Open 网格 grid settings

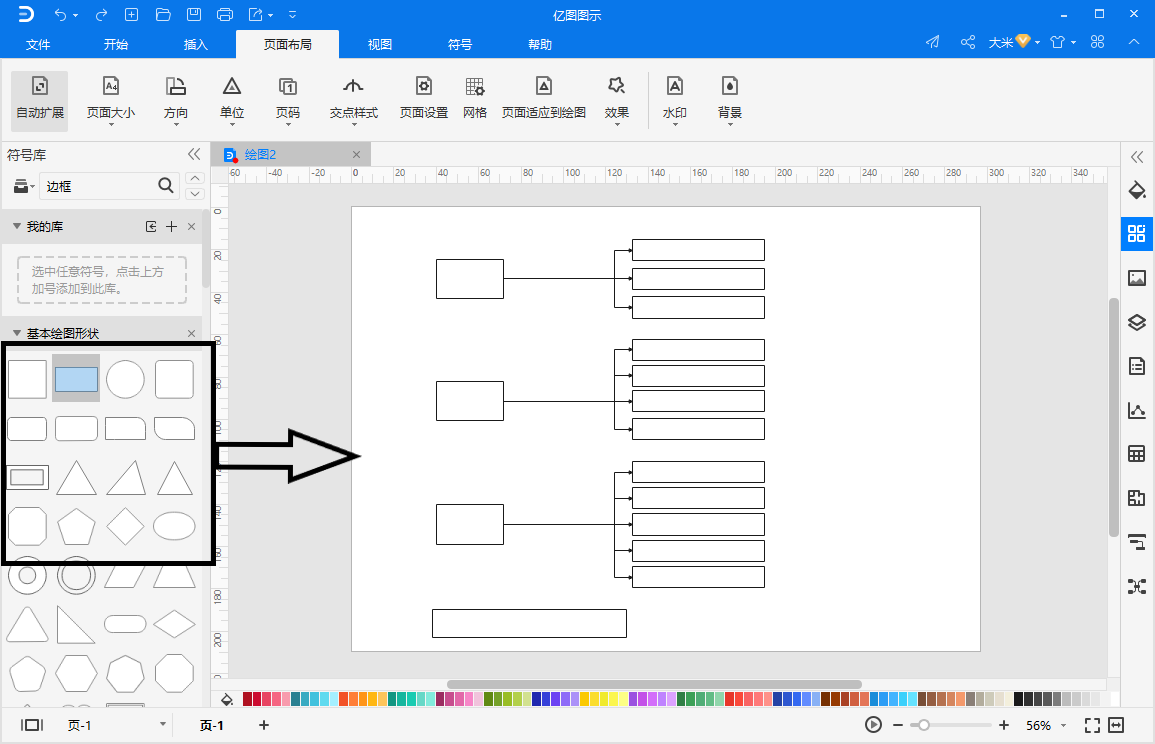point(475,99)
